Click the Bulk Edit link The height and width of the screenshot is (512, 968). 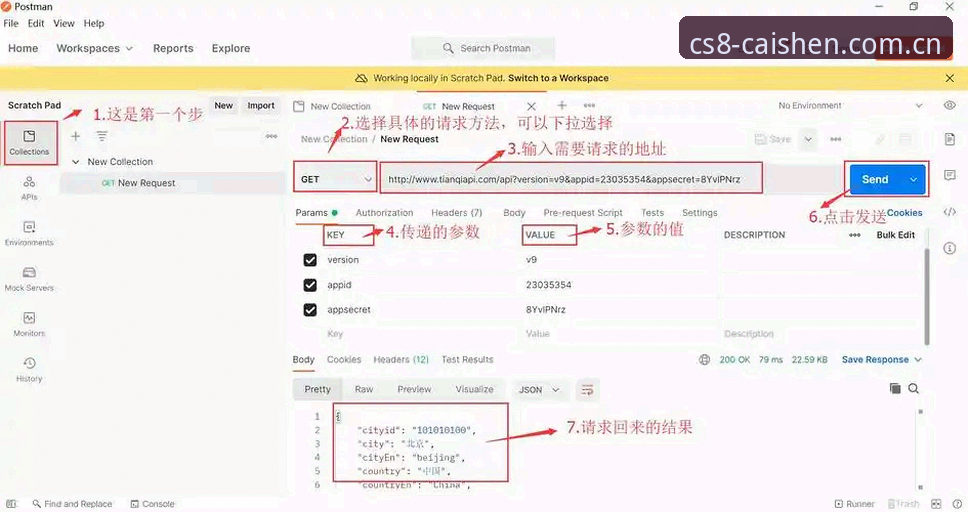(x=896, y=235)
